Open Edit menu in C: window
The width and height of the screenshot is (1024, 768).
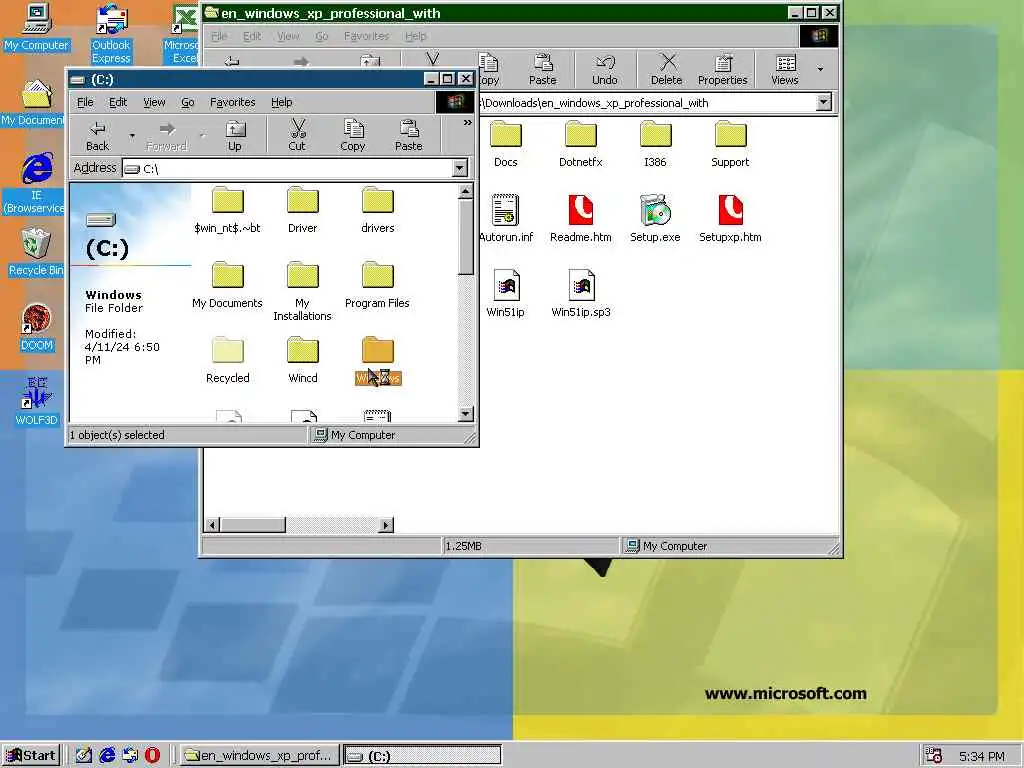point(118,102)
